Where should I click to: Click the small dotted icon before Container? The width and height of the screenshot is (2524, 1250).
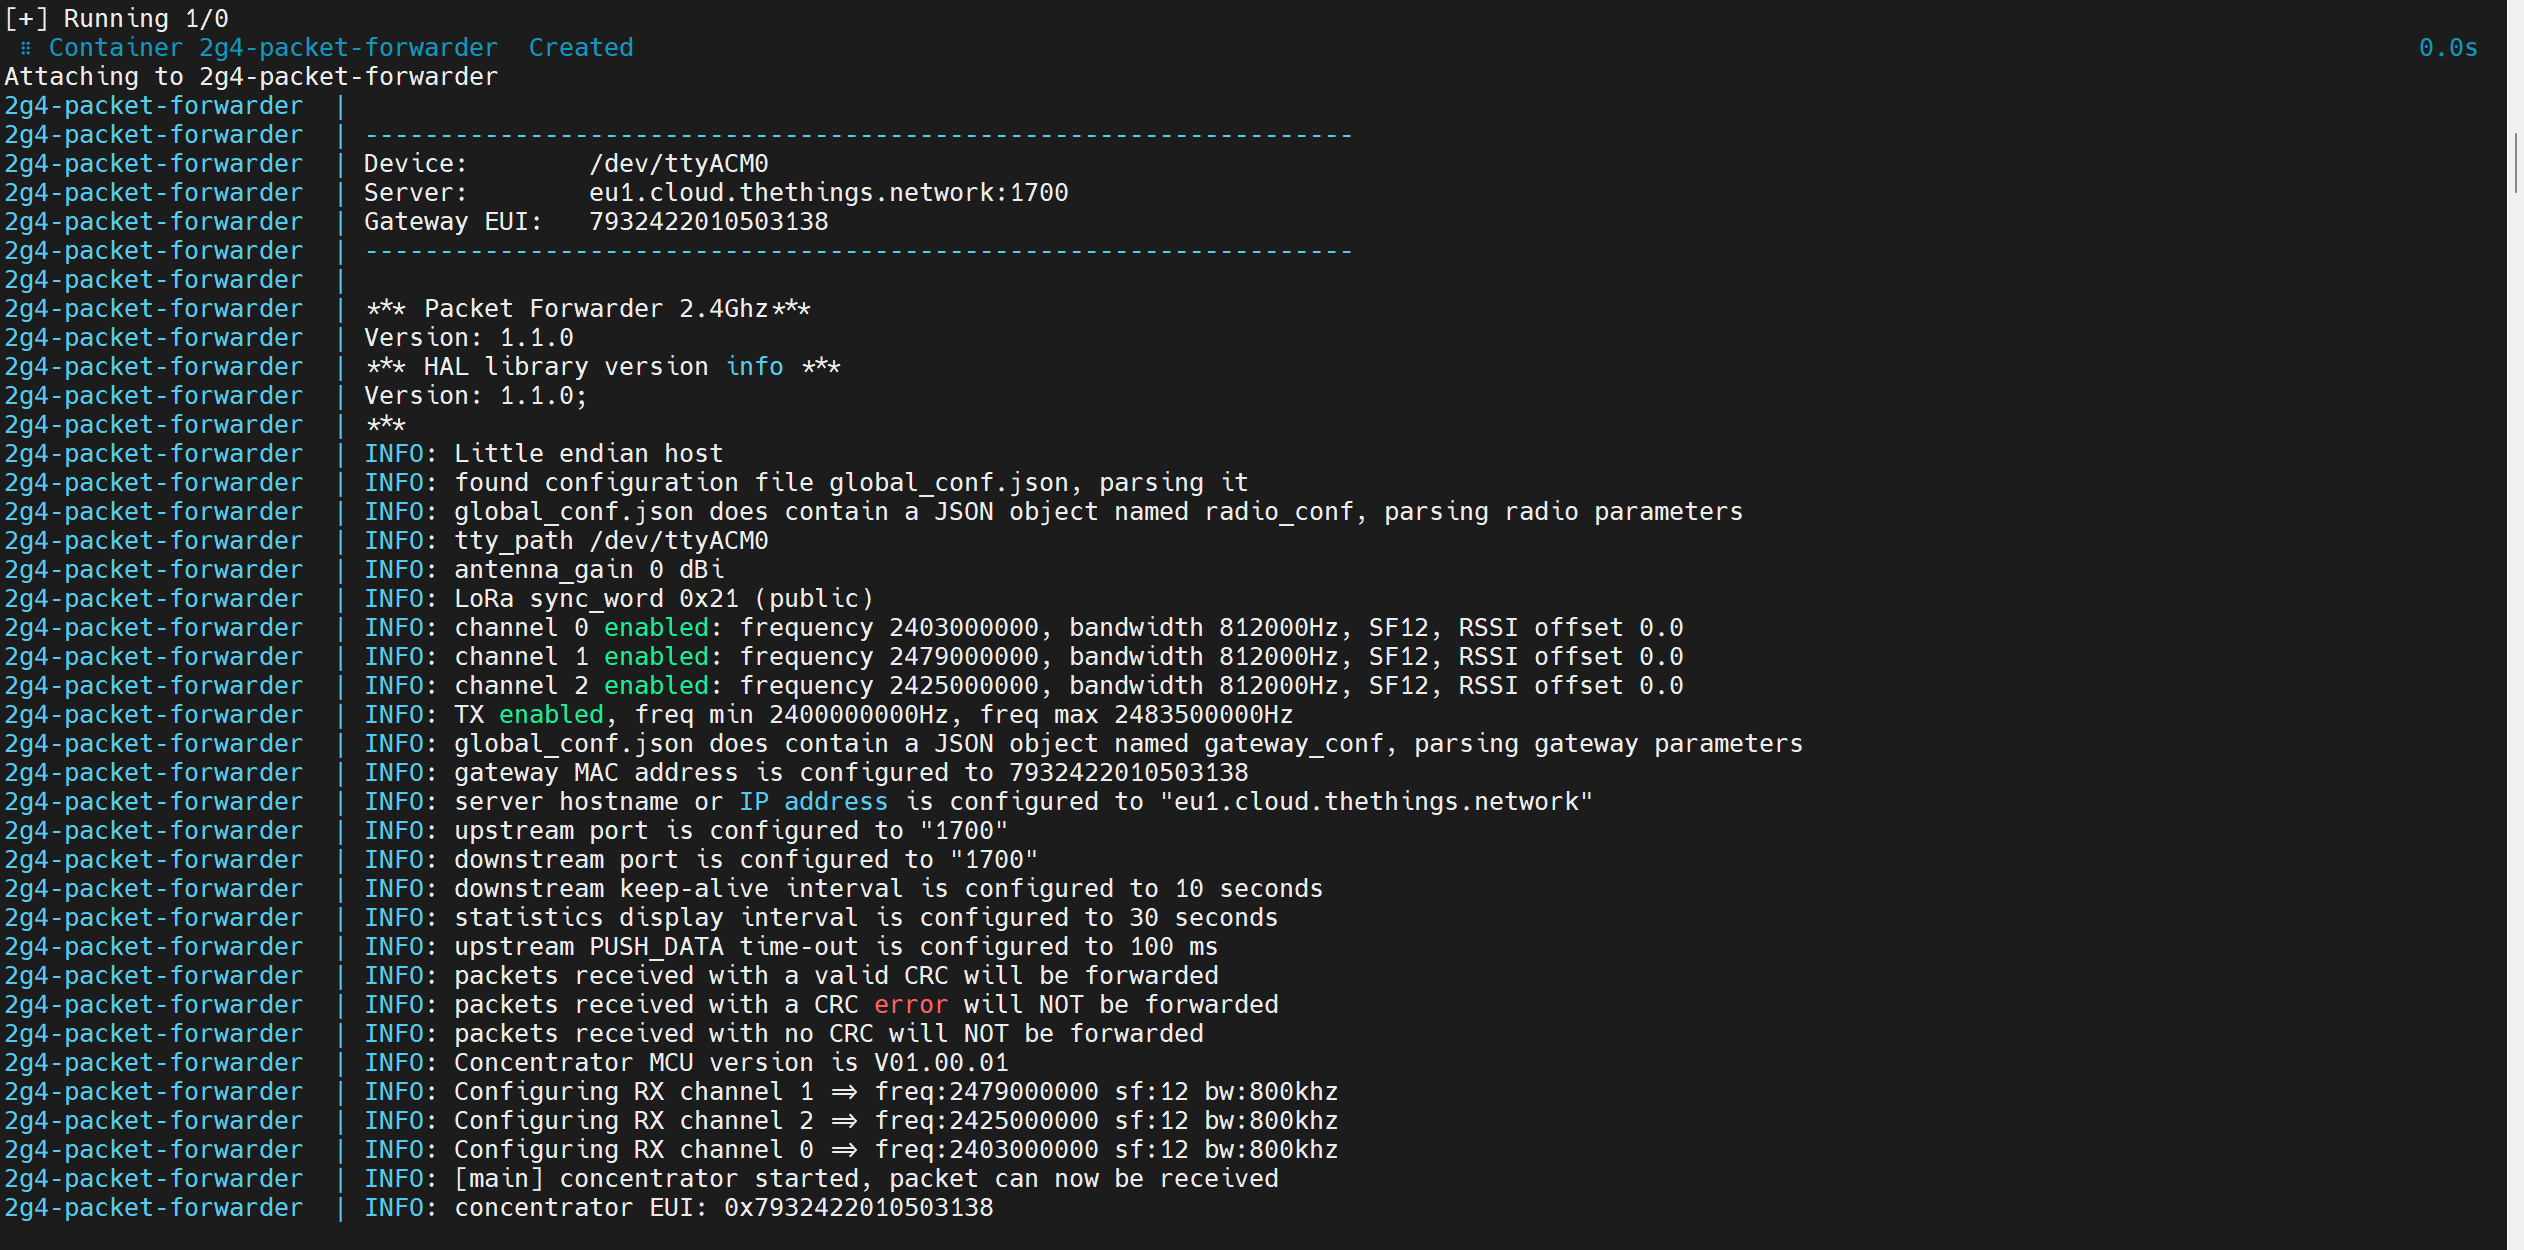pos(26,48)
